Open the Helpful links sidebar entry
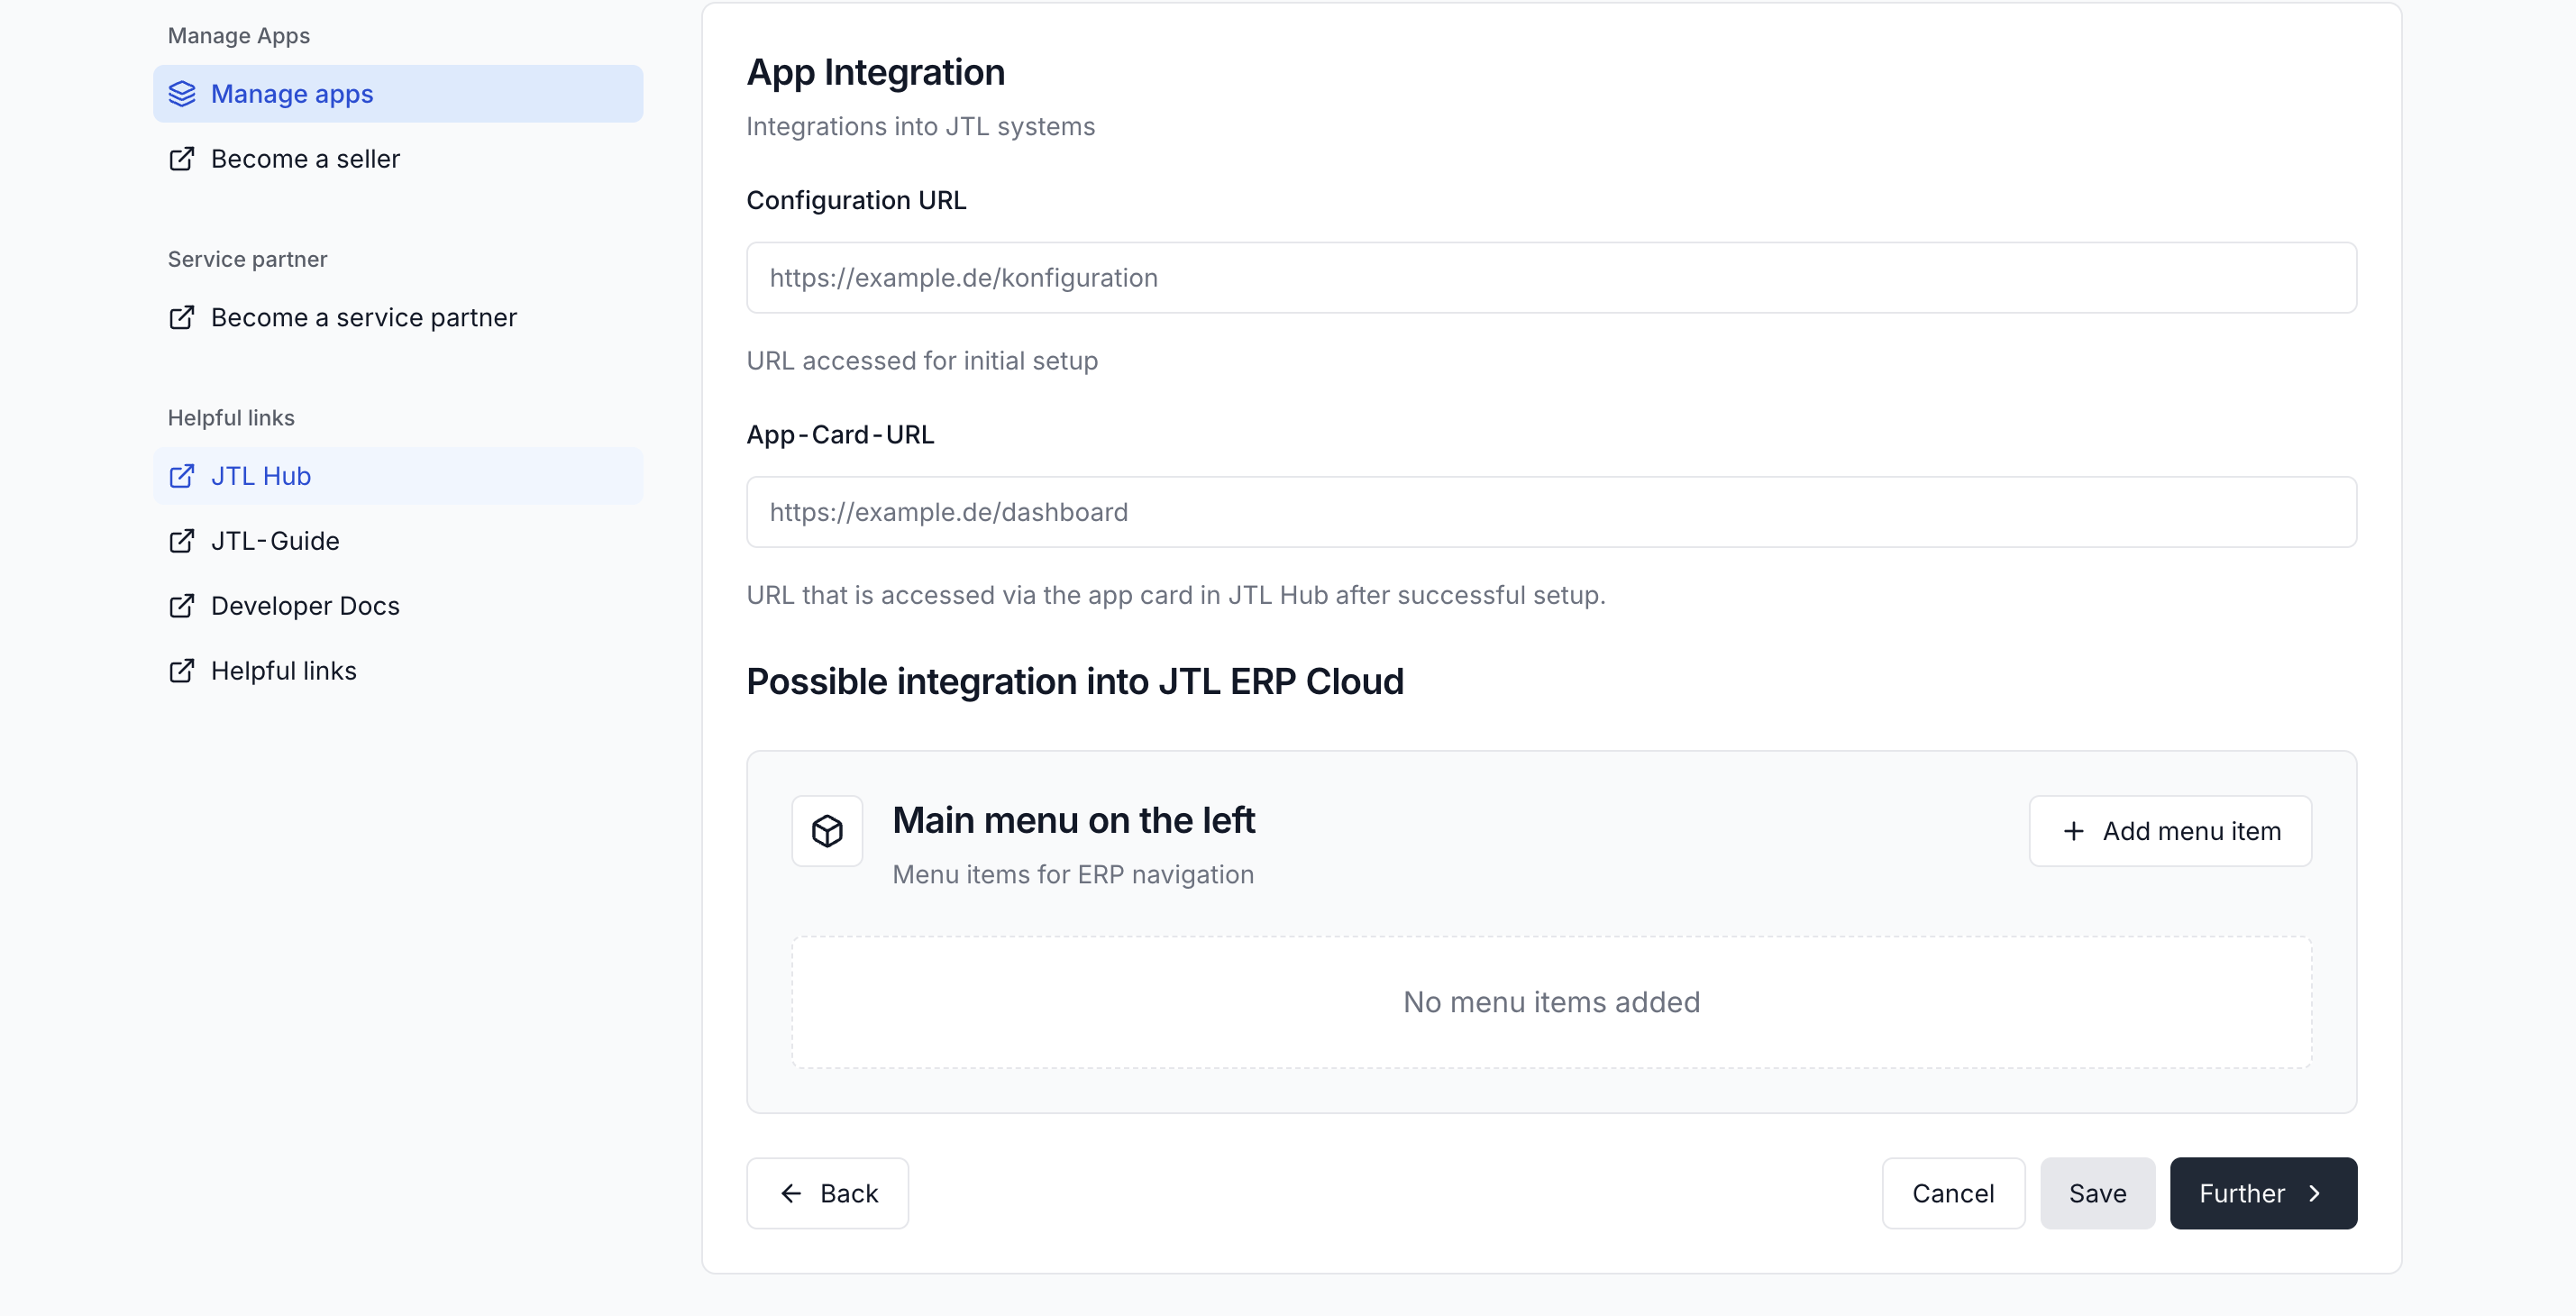Image resolution: width=2576 pixels, height=1316 pixels. pos(398,671)
